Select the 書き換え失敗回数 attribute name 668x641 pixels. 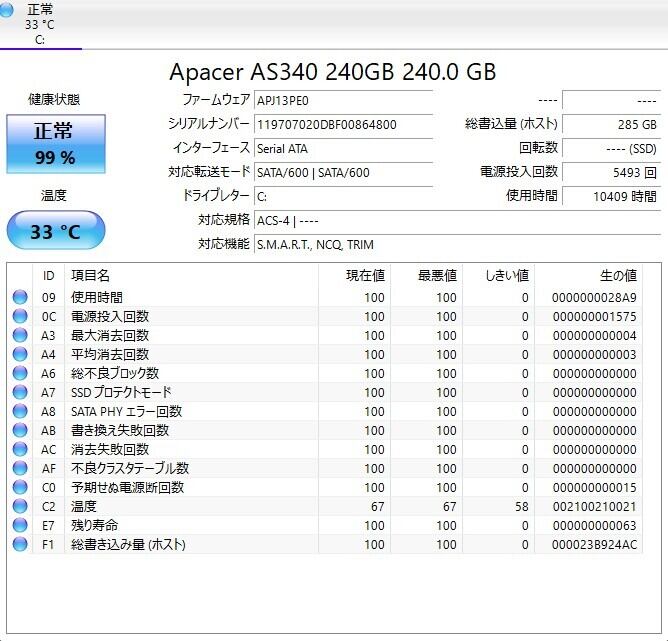click(x=120, y=430)
